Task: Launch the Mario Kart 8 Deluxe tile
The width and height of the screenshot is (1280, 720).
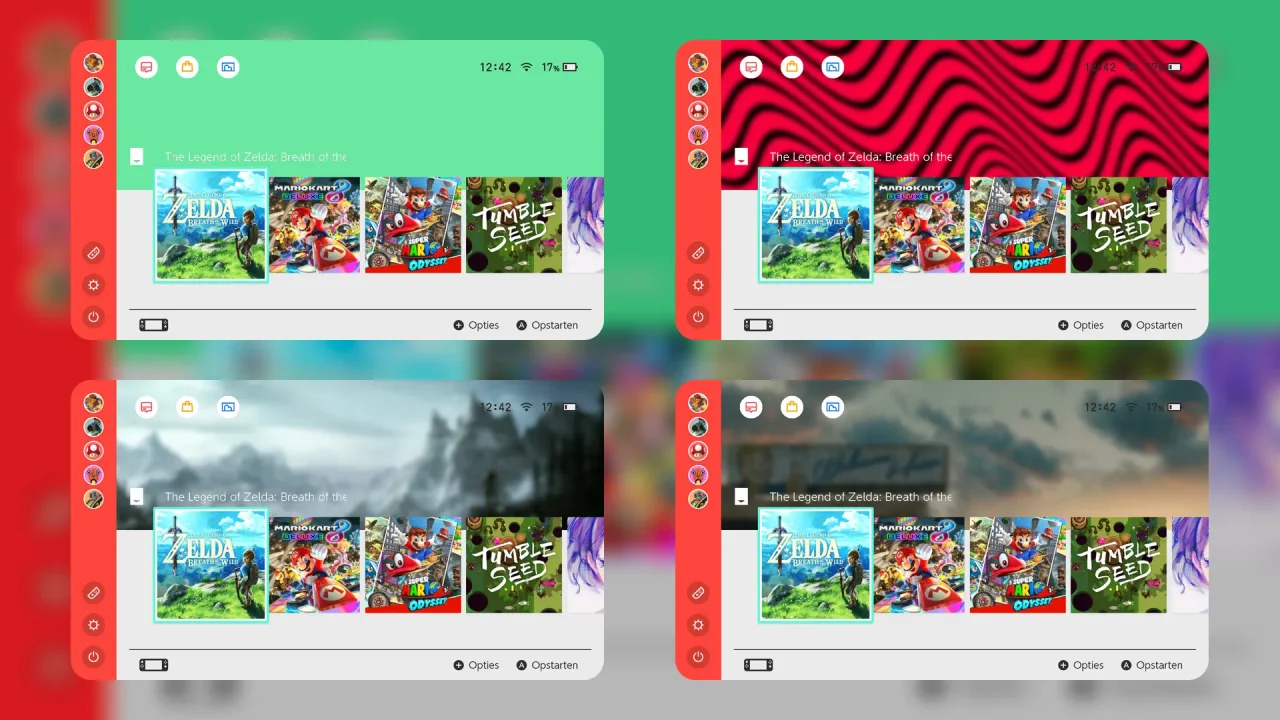Action: (314, 224)
